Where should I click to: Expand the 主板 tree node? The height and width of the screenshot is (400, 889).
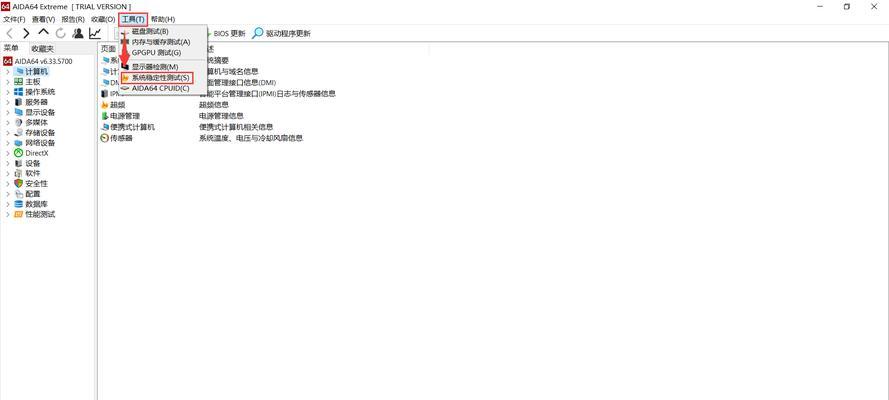point(8,82)
